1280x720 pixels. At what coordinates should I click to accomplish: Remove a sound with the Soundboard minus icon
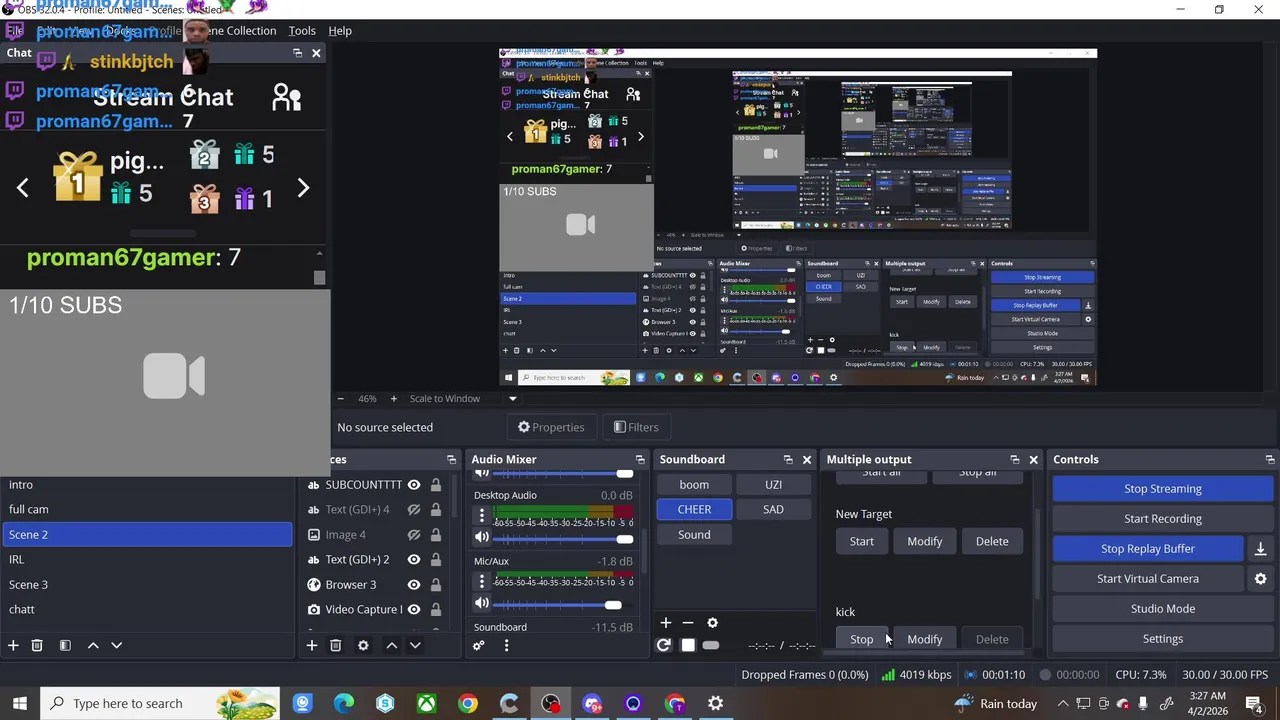tap(687, 623)
